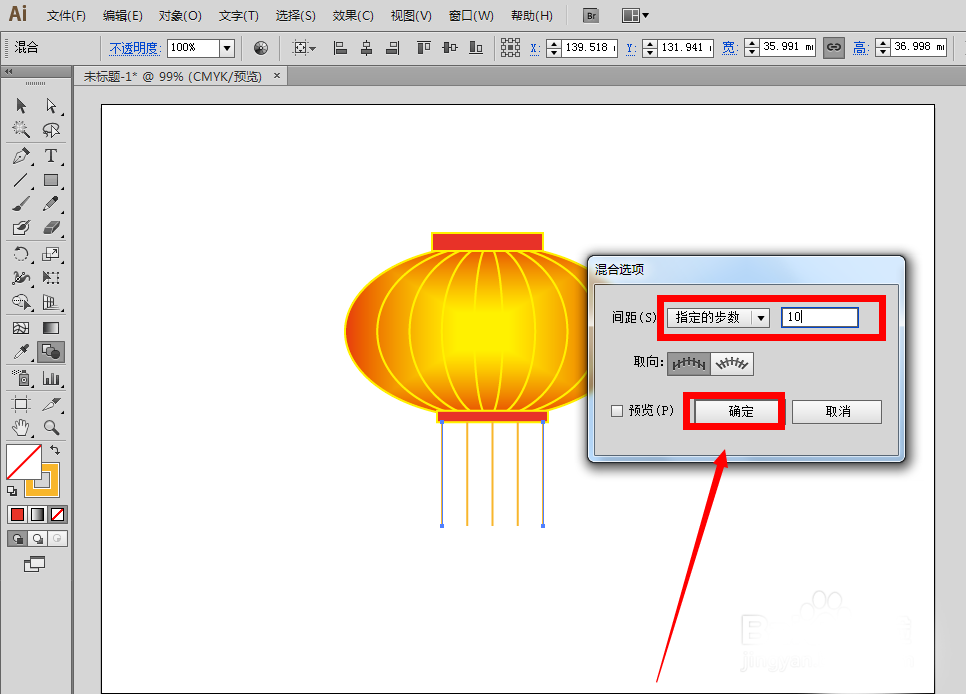Select the Type tool
The width and height of the screenshot is (966, 694).
tap(51, 155)
